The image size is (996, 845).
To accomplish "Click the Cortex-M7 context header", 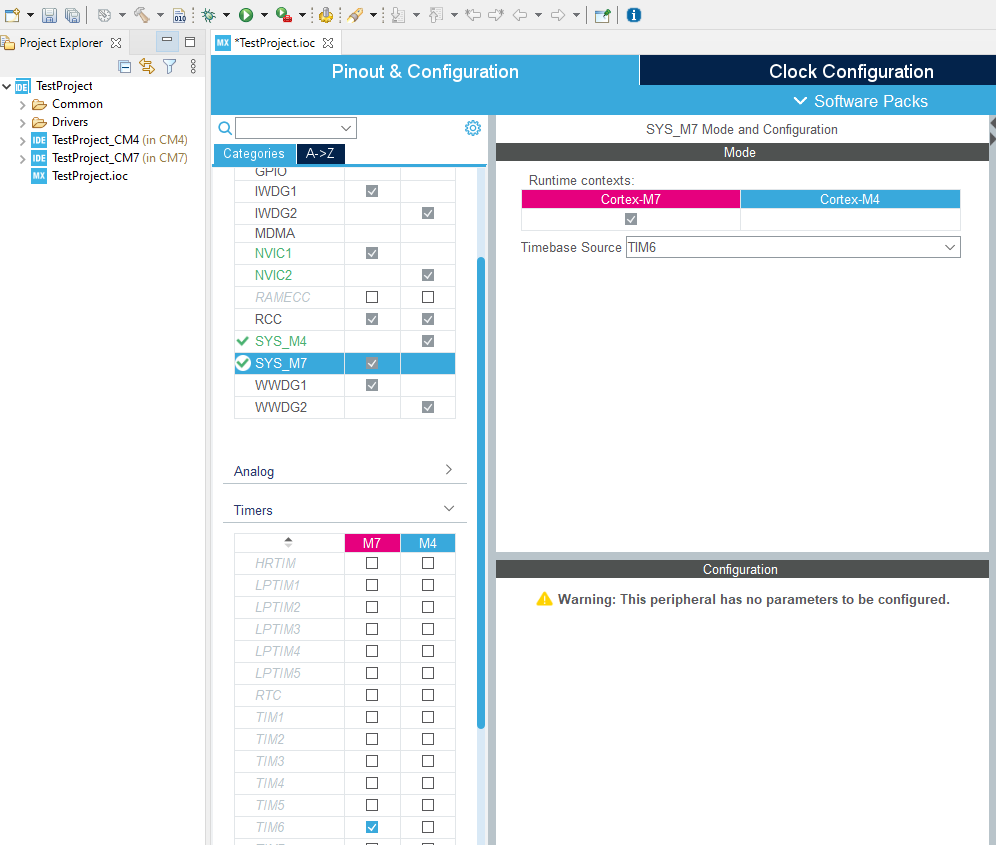I will pyautogui.click(x=631, y=199).
